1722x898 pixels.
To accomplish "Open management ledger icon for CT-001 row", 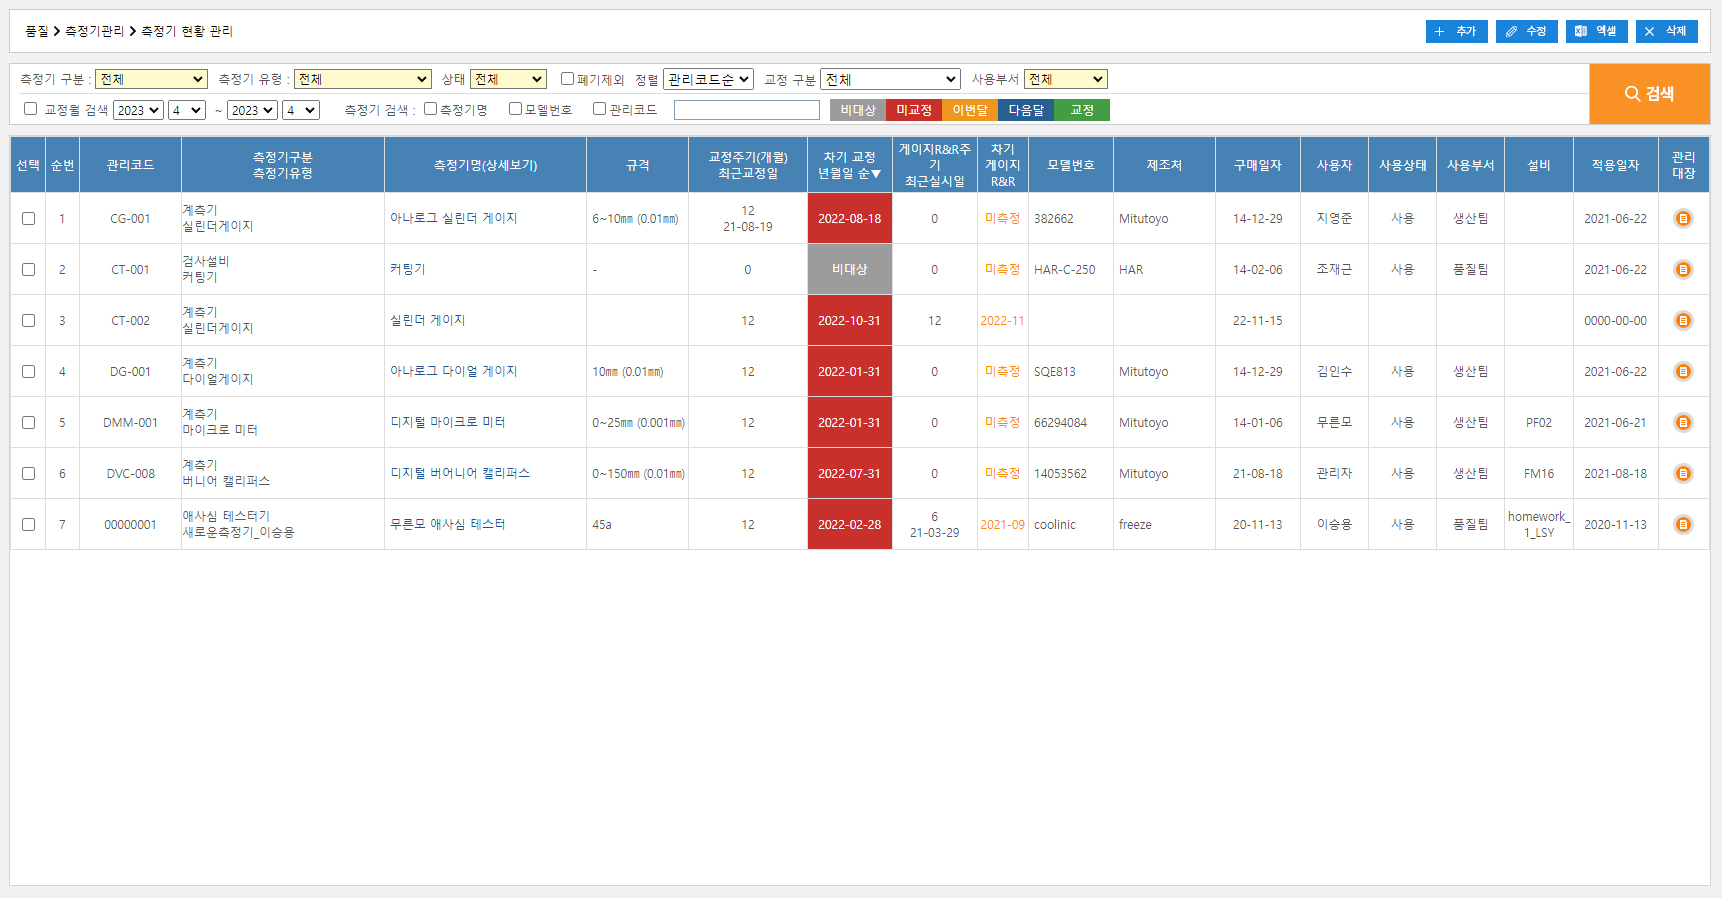I will click(x=1683, y=269).
